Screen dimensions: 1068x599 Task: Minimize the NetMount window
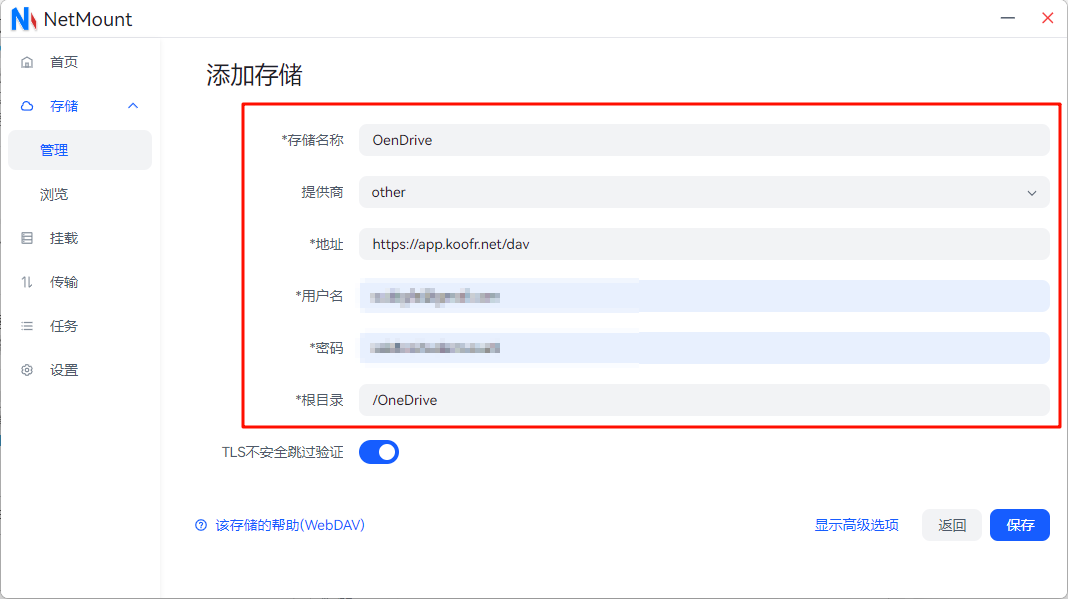(1007, 18)
